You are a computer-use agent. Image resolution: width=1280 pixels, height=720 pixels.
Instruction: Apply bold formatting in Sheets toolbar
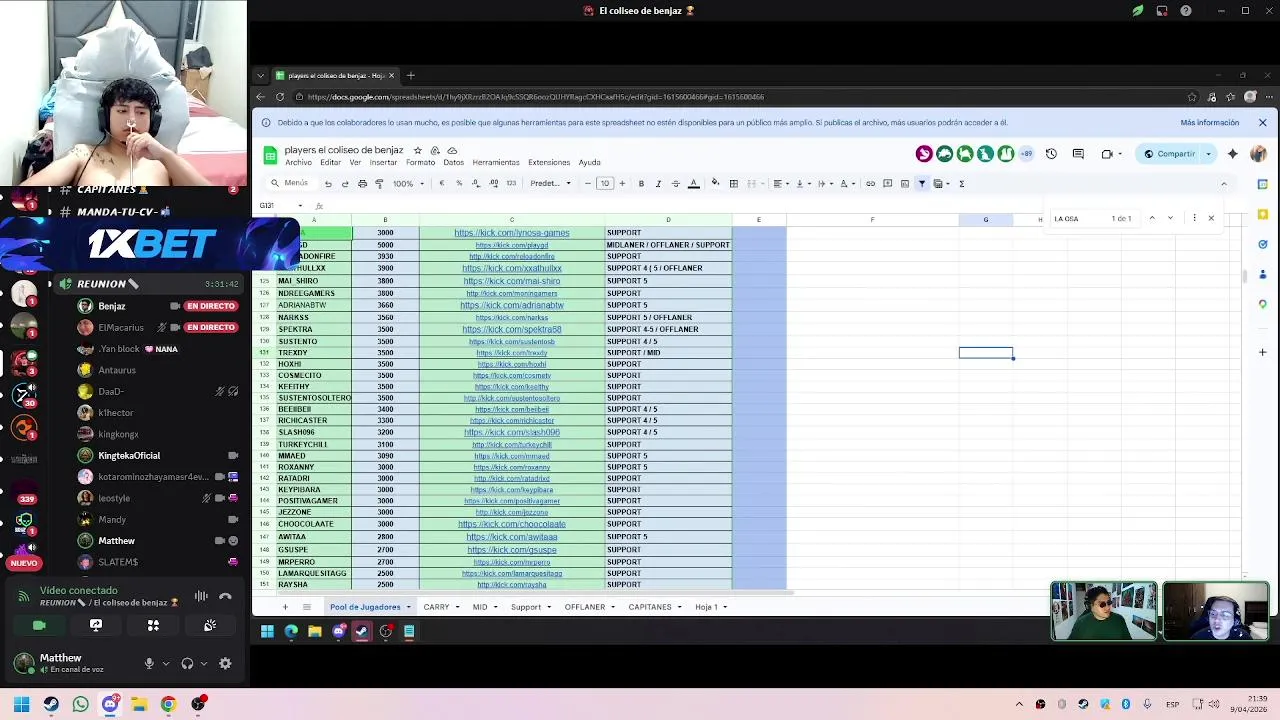click(x=641, y=184)
